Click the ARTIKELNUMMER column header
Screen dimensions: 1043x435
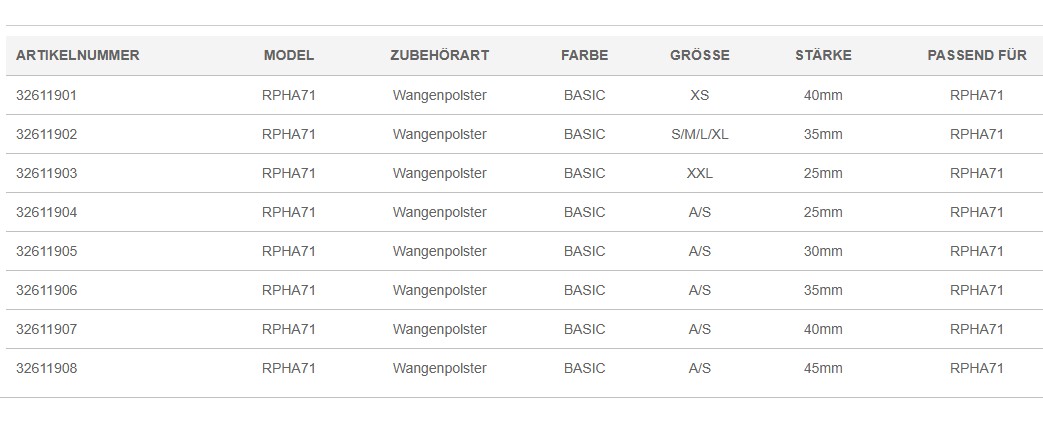(x=78, y=55)
